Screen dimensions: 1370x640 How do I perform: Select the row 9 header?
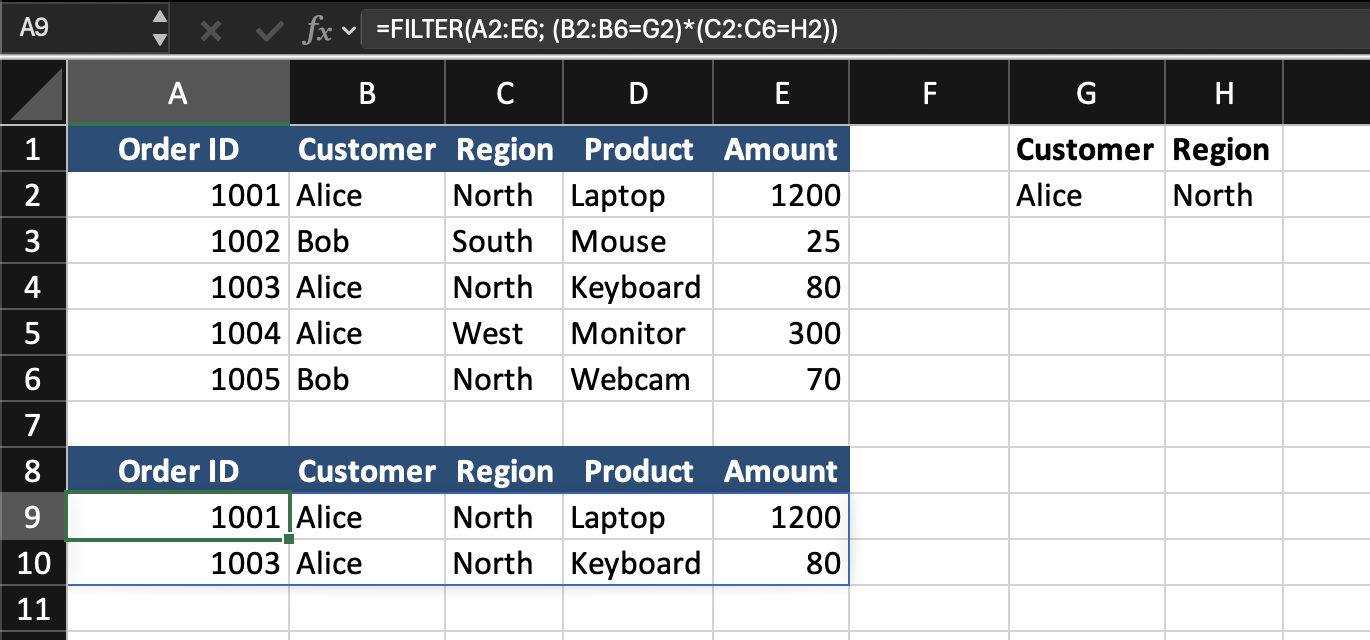[x=33, y=517]
